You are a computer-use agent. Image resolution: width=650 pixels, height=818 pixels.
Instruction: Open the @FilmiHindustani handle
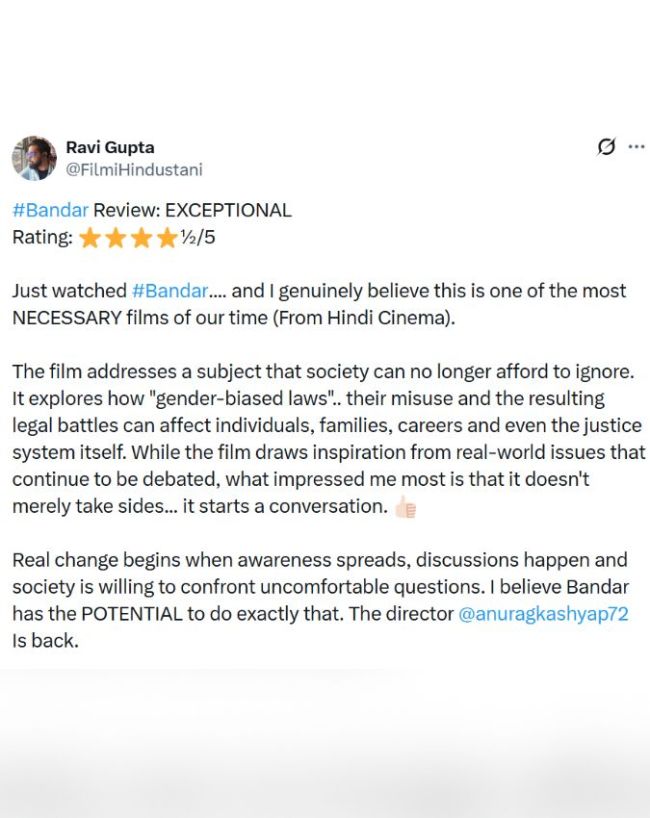point(134,170)
